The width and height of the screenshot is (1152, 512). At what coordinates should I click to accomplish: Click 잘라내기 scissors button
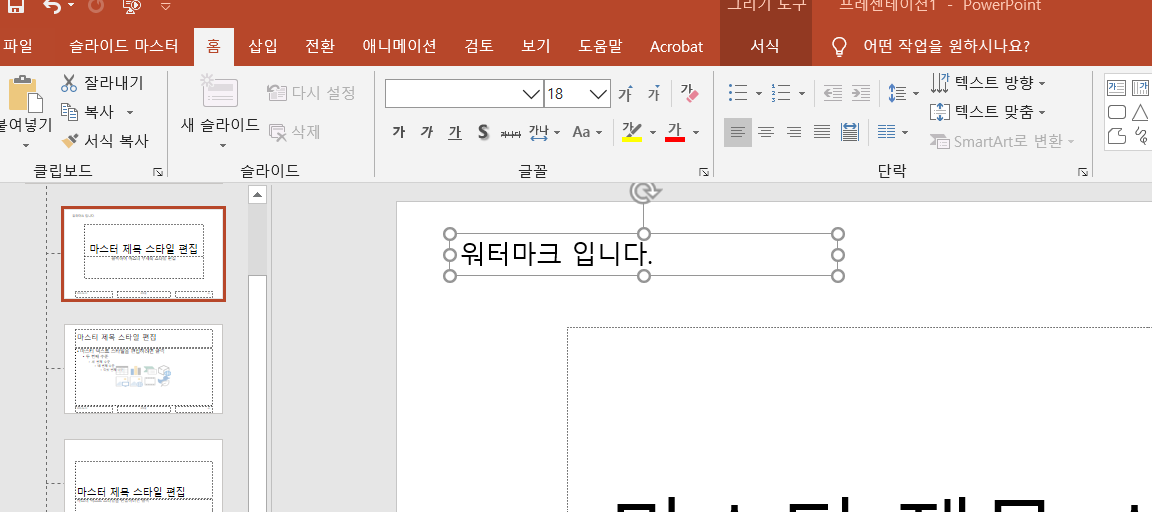tap(103, 83)
